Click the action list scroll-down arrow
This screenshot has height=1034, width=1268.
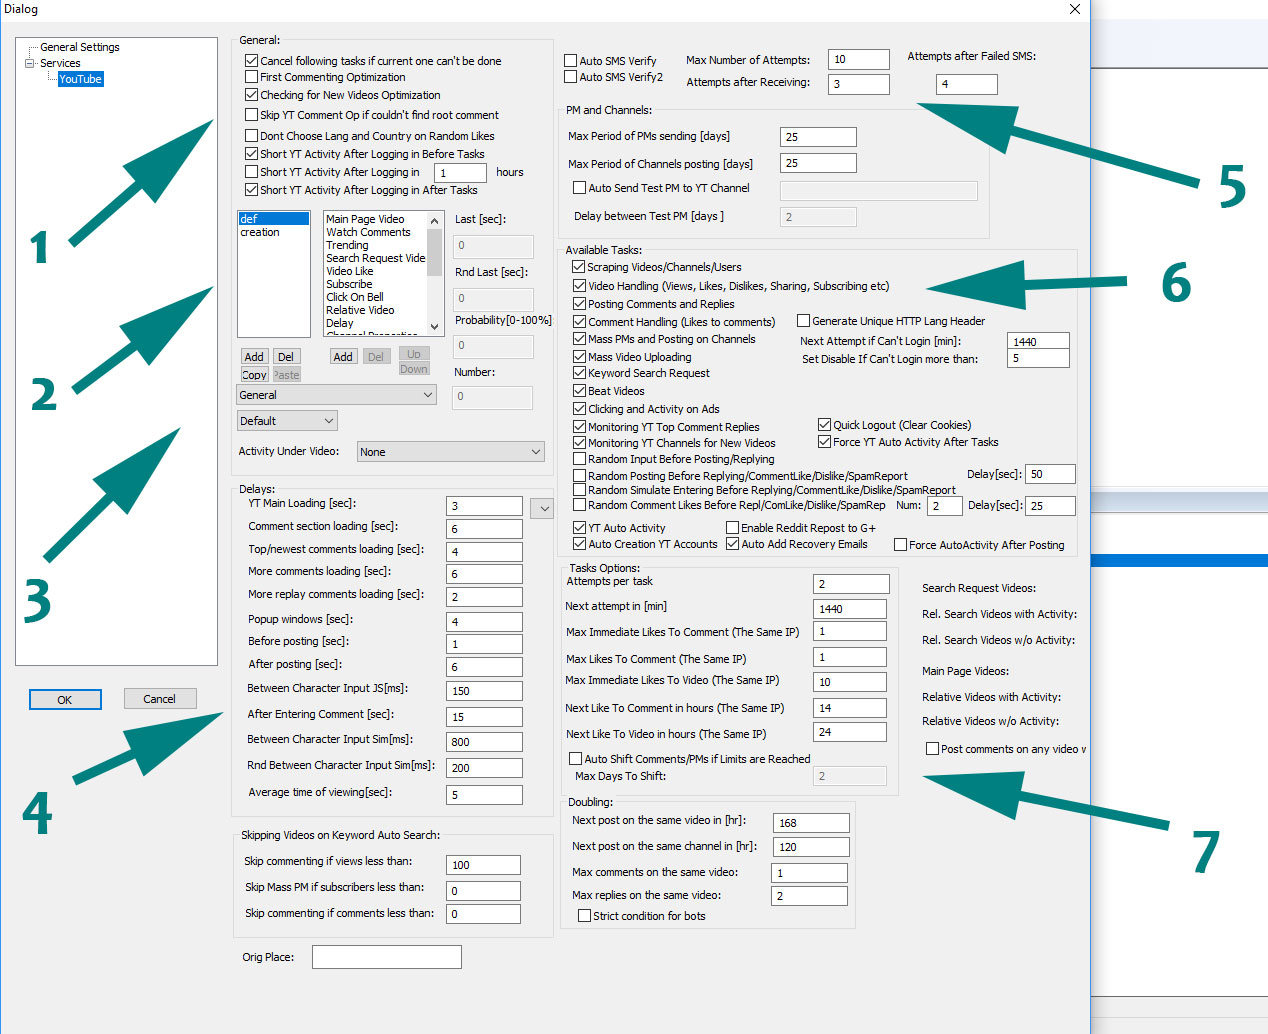[434, 327]
